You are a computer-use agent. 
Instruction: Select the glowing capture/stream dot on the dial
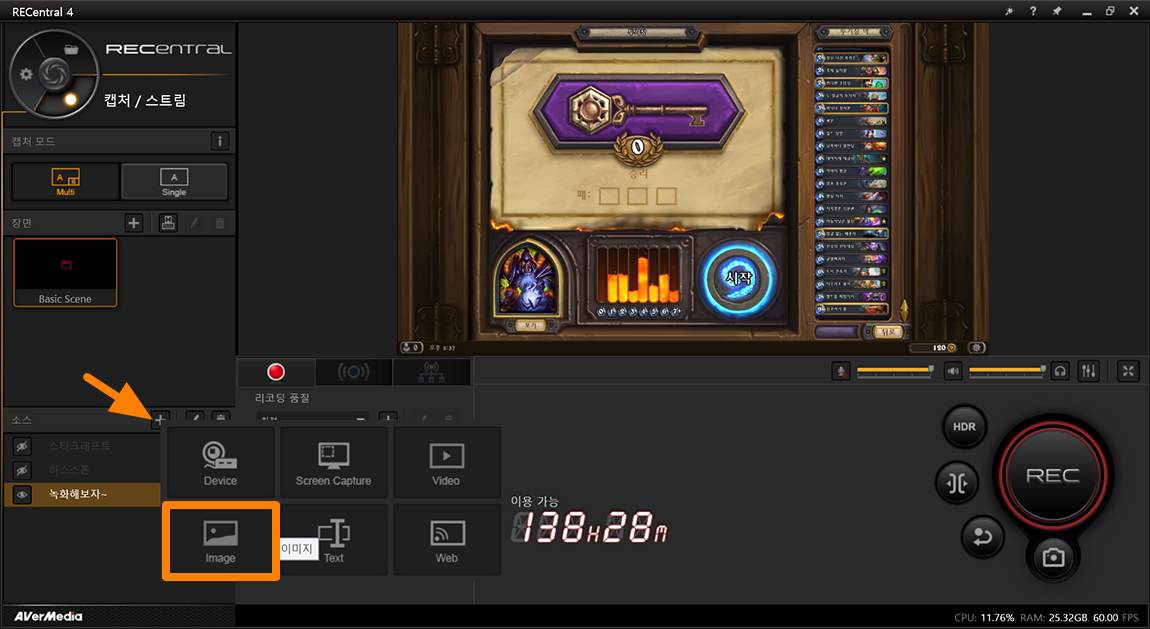click(70, 99)
